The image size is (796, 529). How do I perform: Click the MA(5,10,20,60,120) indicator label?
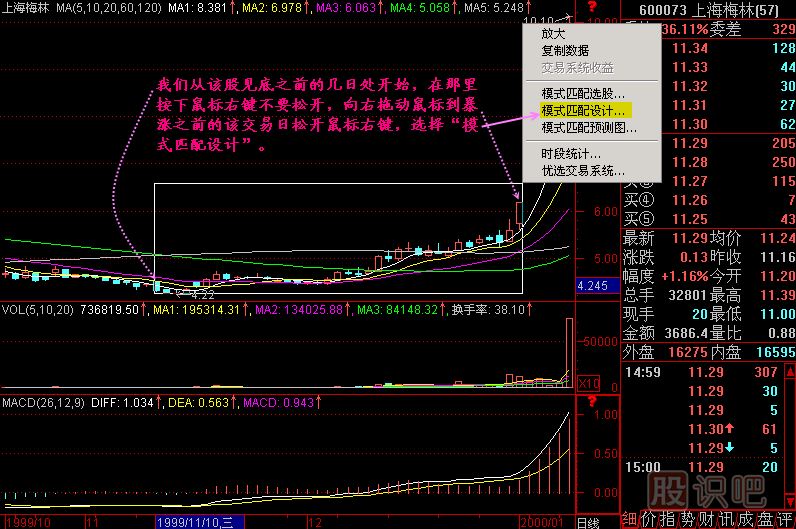pos(109,8)
